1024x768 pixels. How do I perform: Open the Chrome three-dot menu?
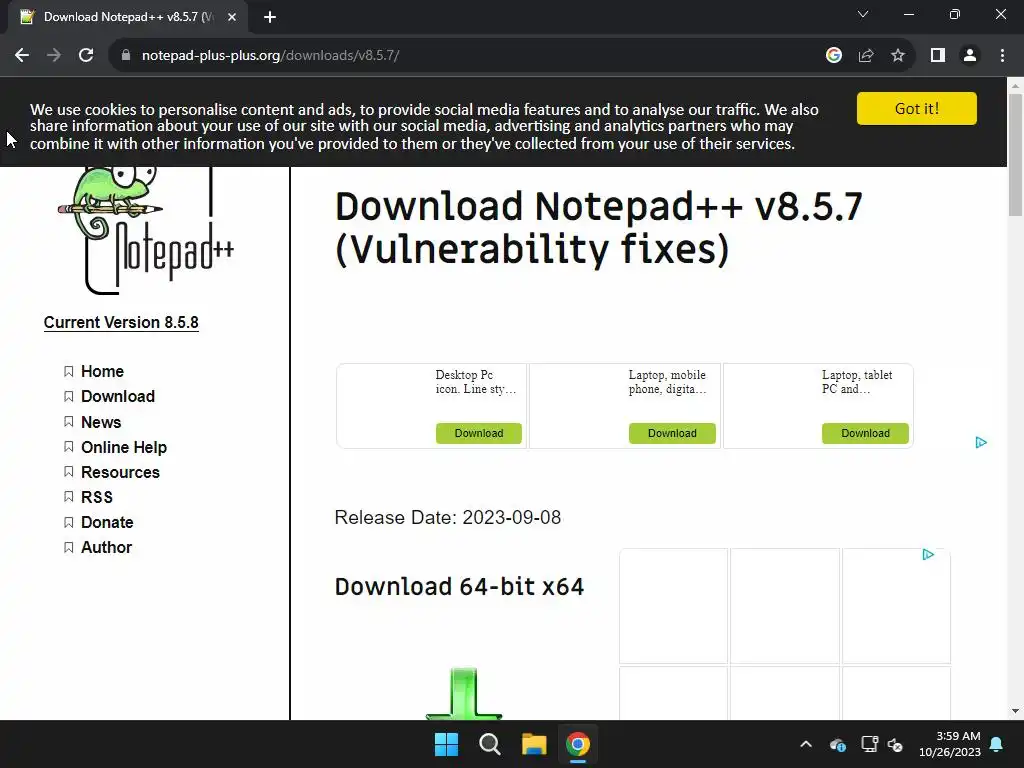1002,56
